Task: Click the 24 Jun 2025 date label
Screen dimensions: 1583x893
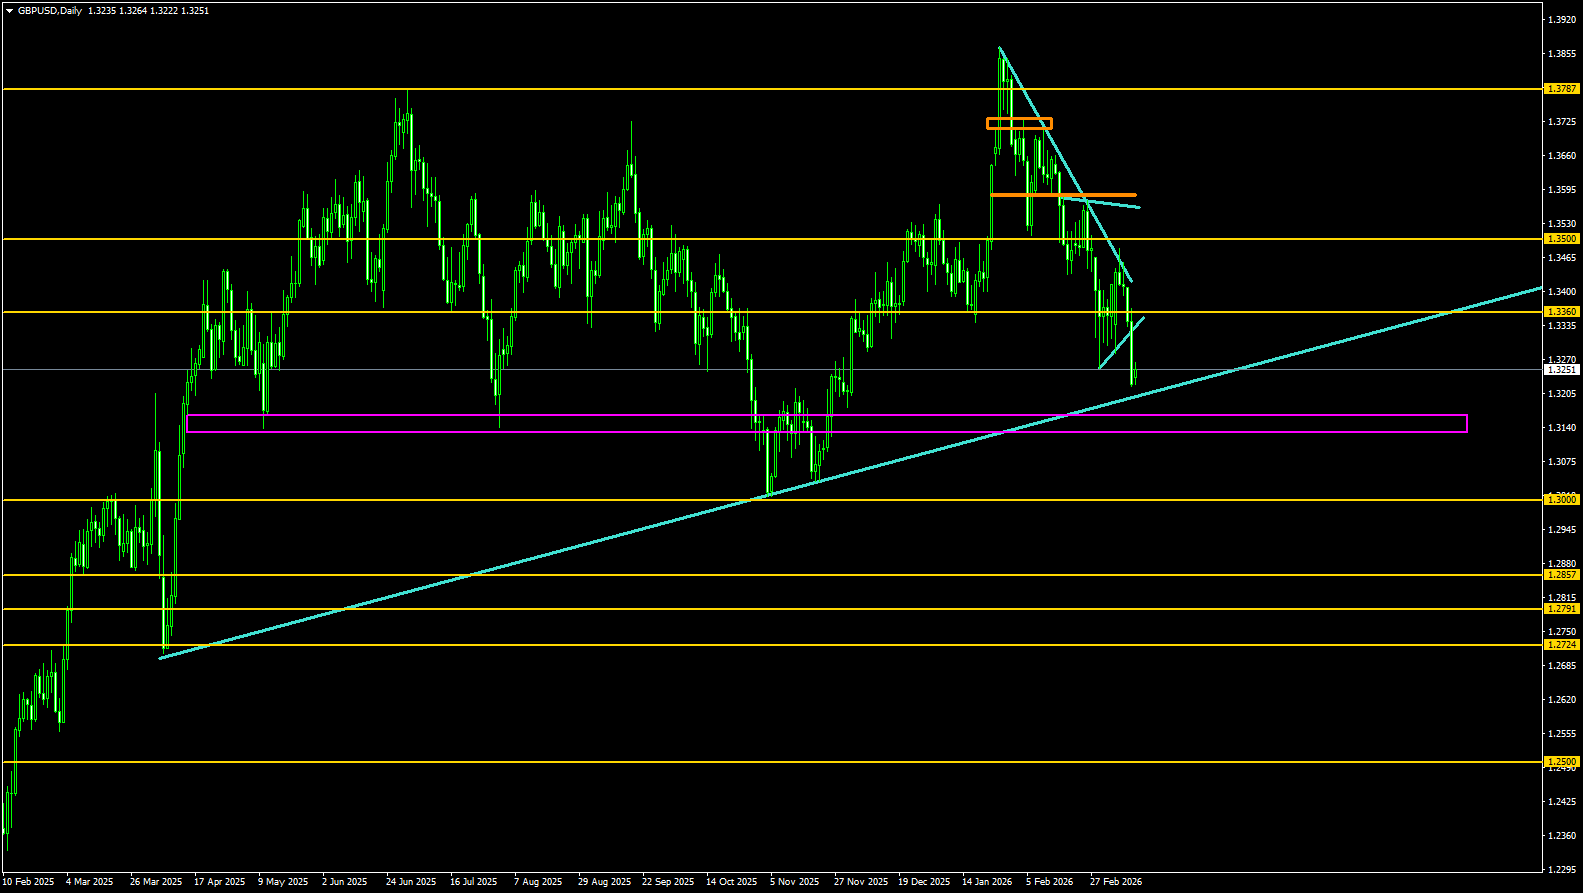Action: pyautogui.click(x=411, y=882)
